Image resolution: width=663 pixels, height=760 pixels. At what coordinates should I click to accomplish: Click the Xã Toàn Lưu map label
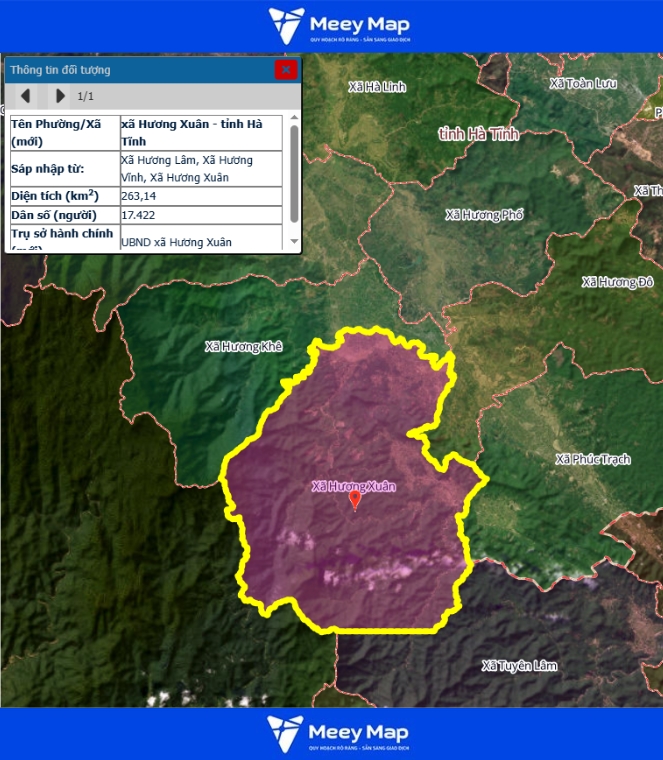point(584,83)
